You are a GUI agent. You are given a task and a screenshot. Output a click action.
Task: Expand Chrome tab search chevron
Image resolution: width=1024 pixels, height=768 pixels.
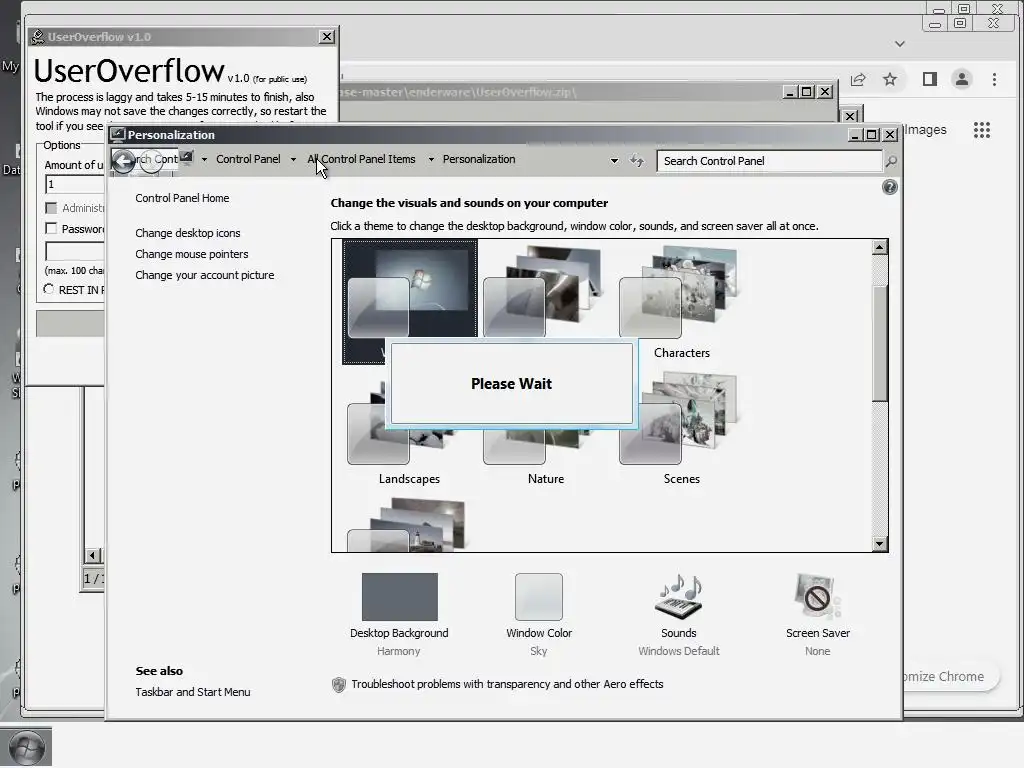tap(900, 44)
